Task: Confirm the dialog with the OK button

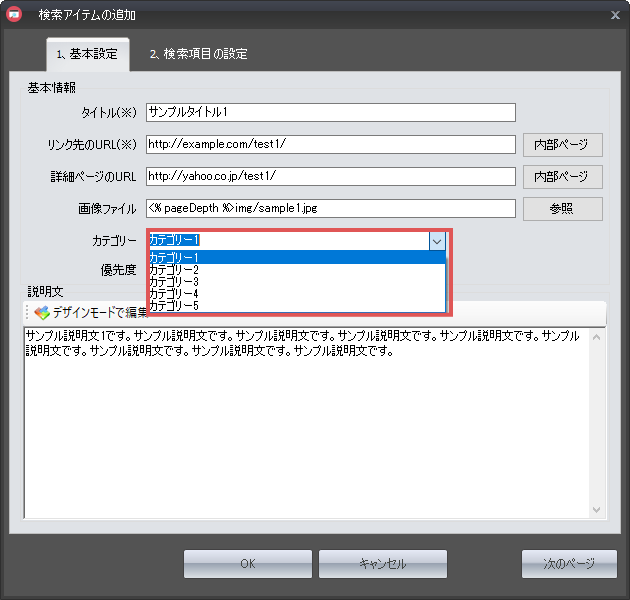Action: [247, 564]
